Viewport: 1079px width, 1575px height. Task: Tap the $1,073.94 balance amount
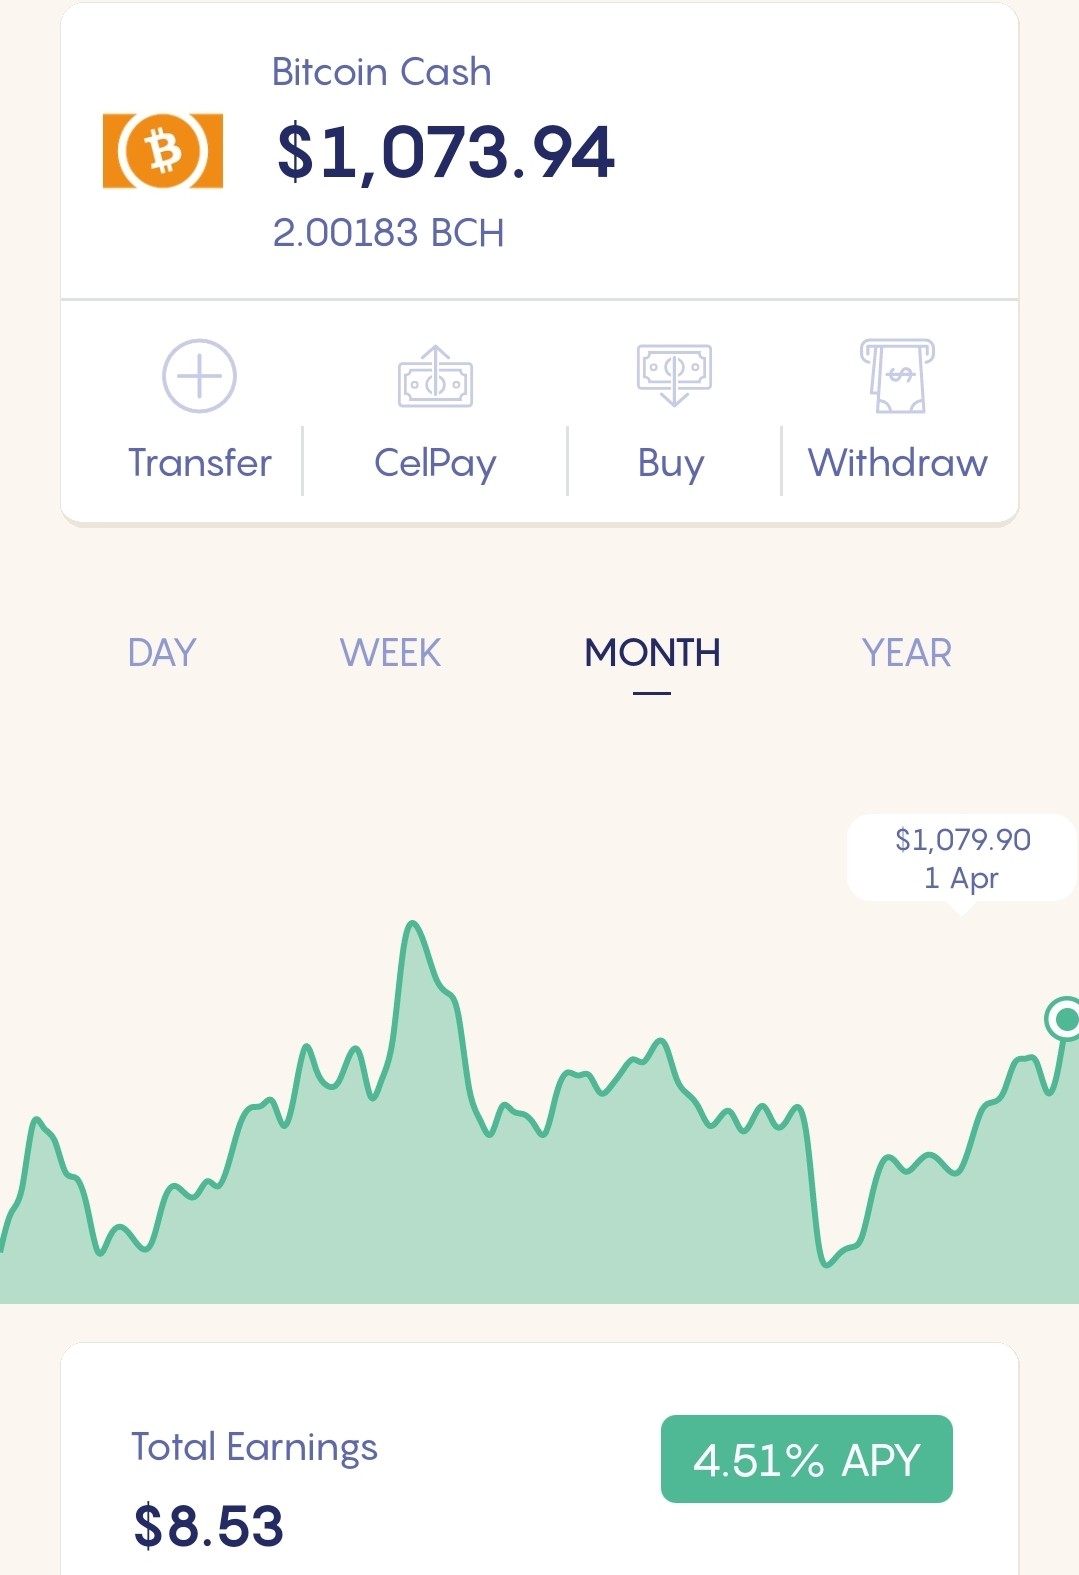[x=446, y=152]
